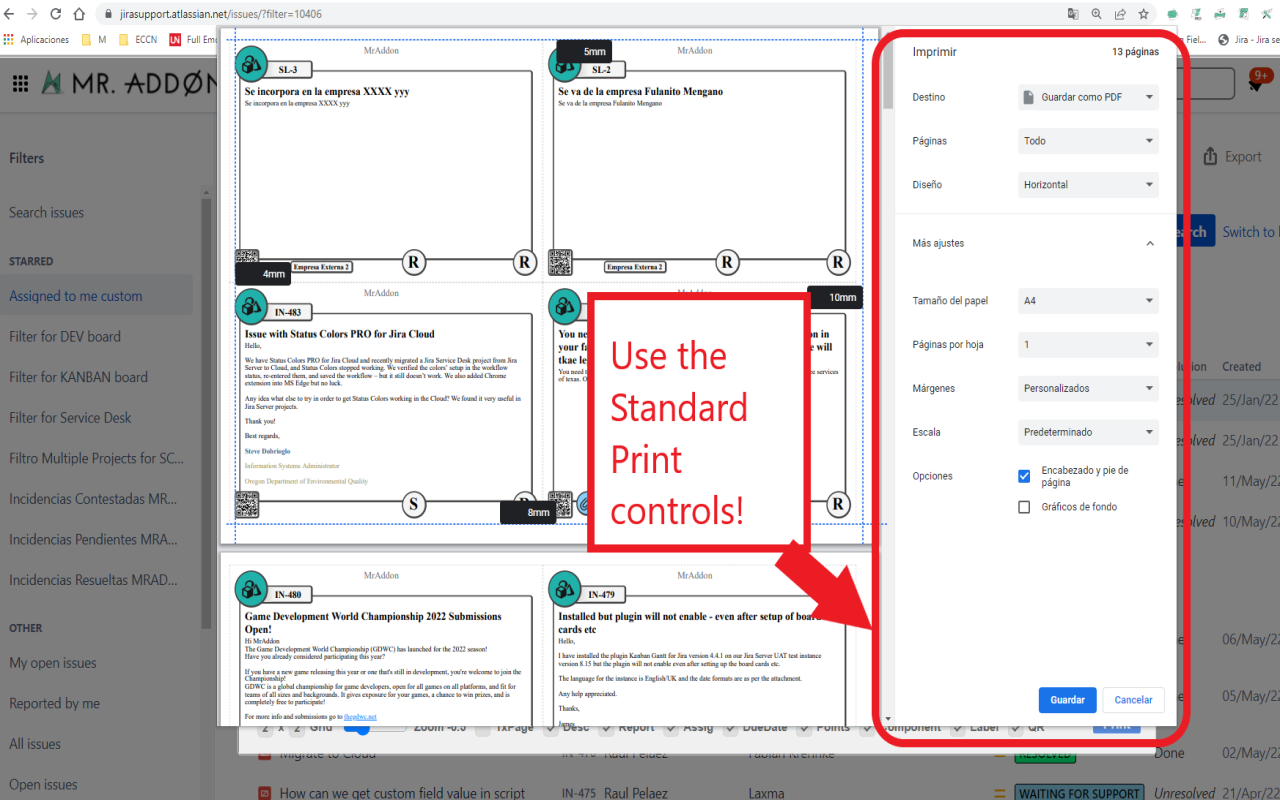Toggle the Points checkbox in card toolbar
Screen dimensions: 1280x800
click(x=805, y=729)
